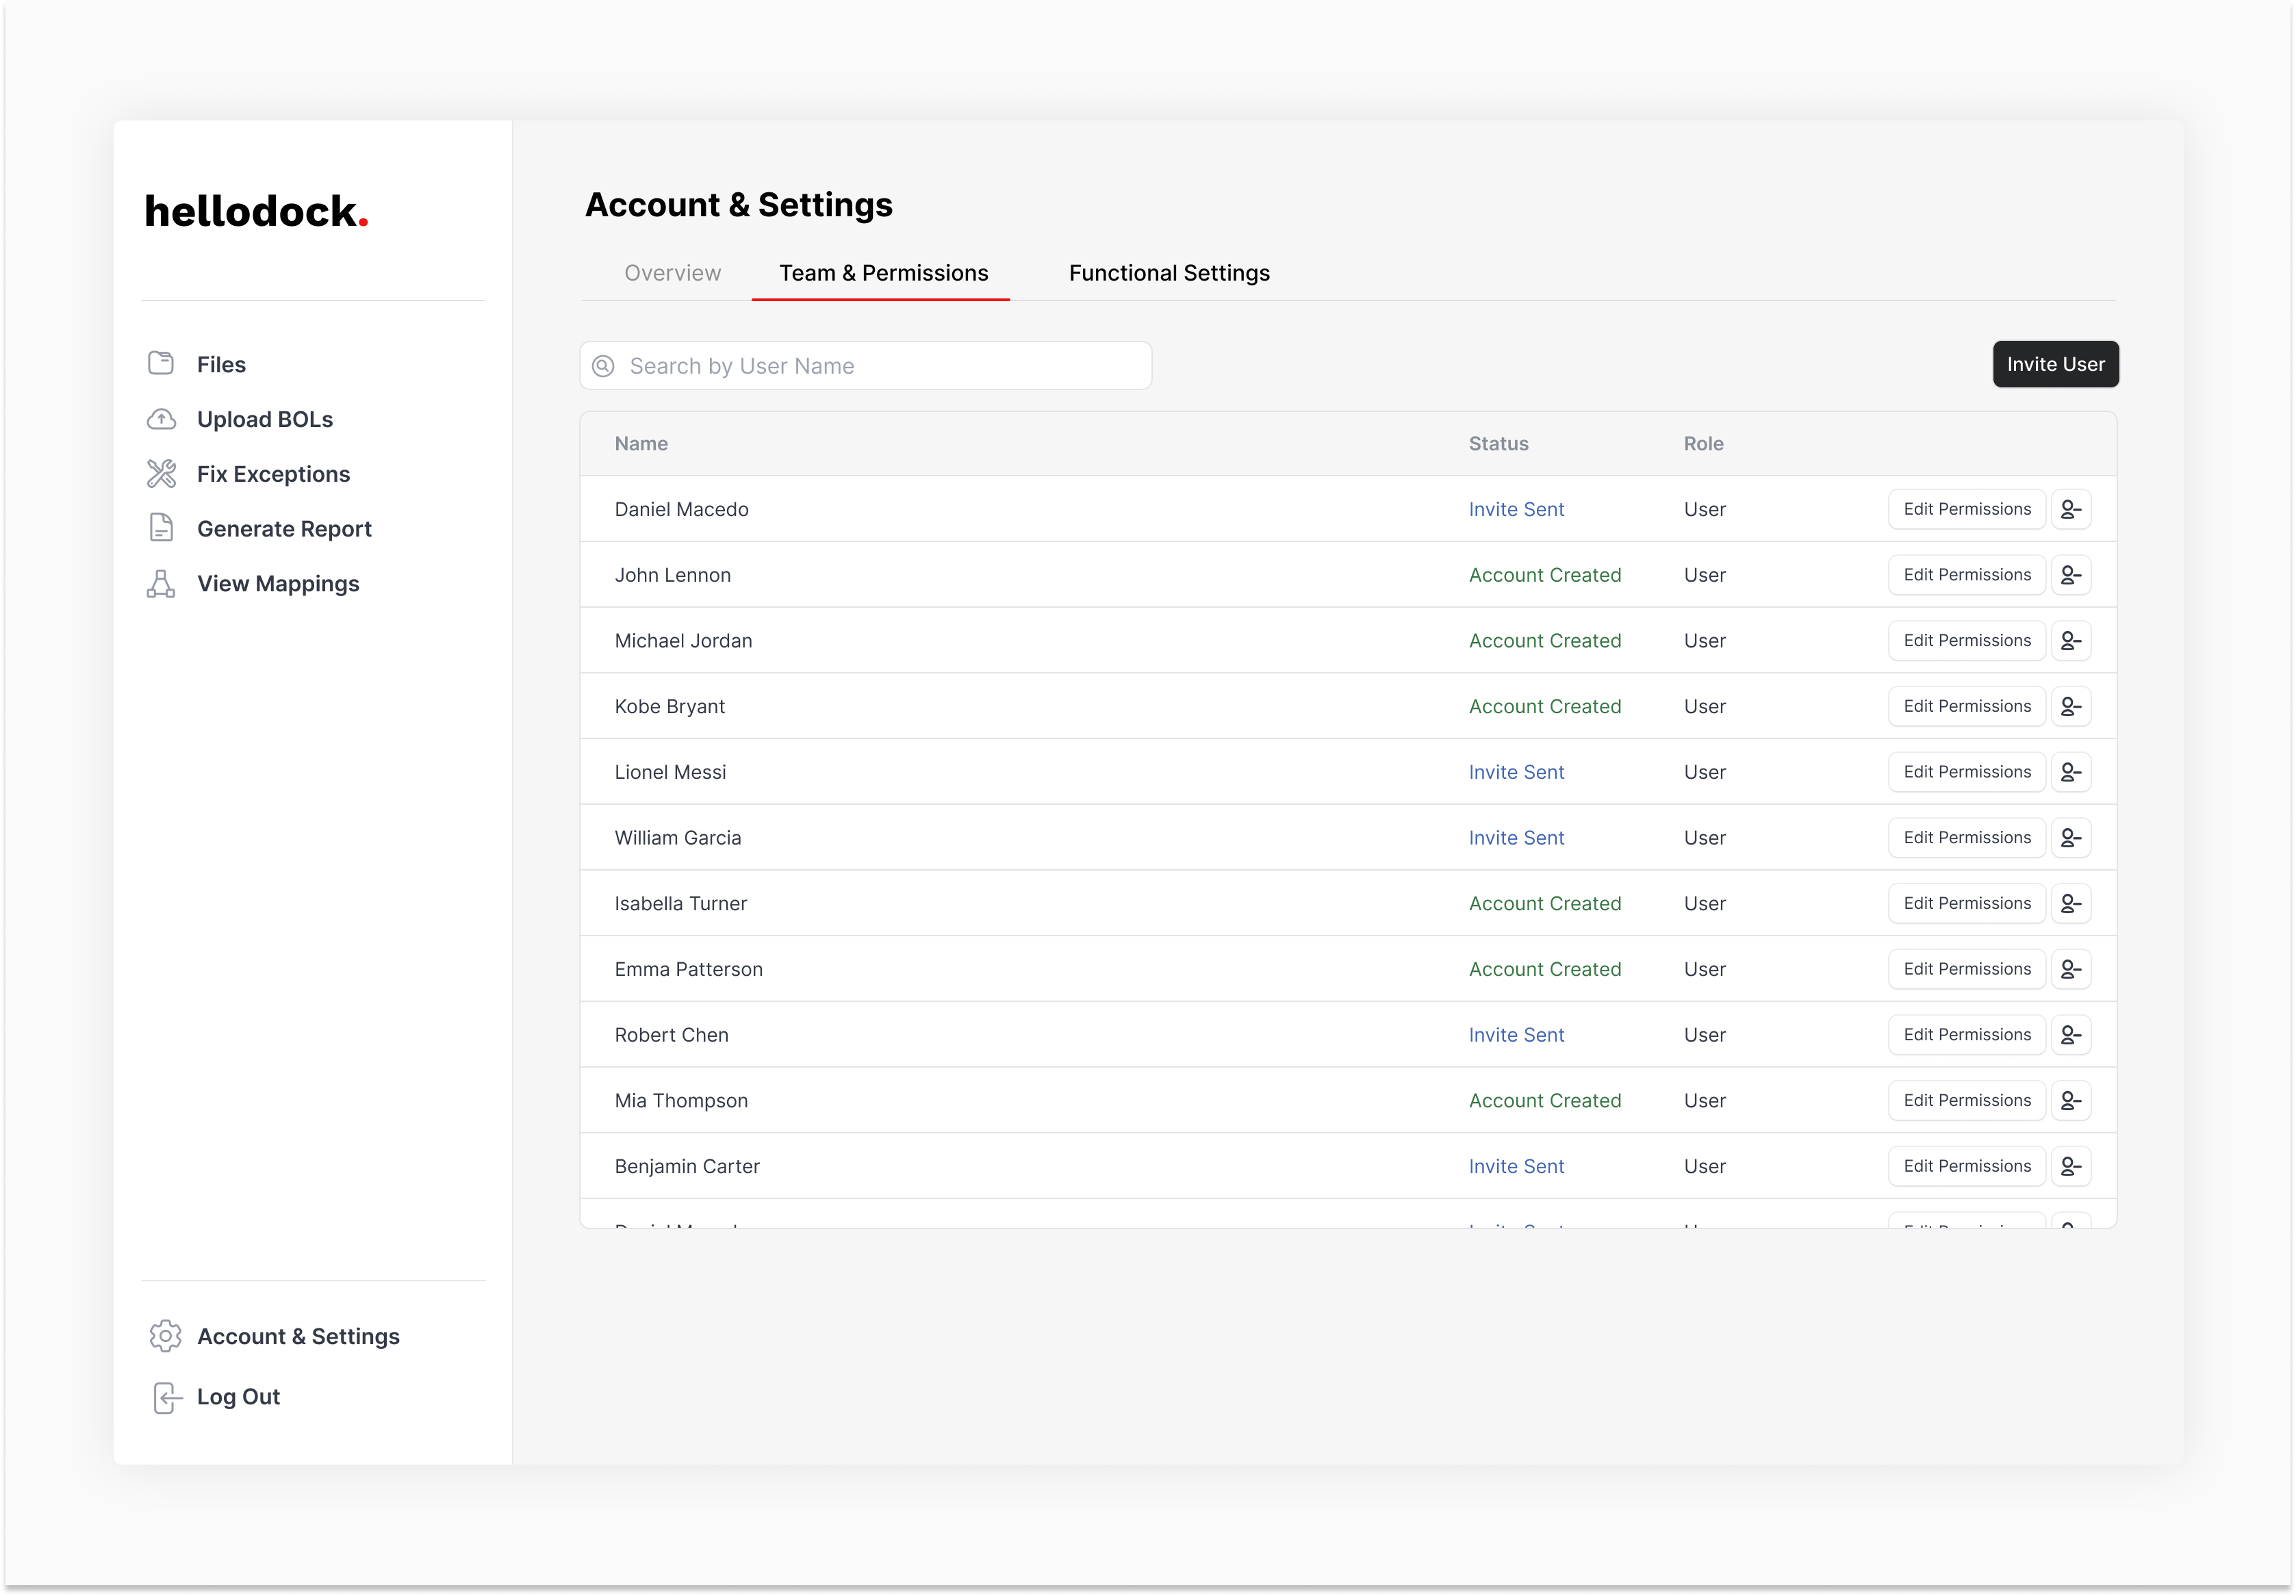Image resolution: width=2296 pixels, height=1596 pixels.
Task: Go to Upload BOLs page
Action: tap(265, 419)
